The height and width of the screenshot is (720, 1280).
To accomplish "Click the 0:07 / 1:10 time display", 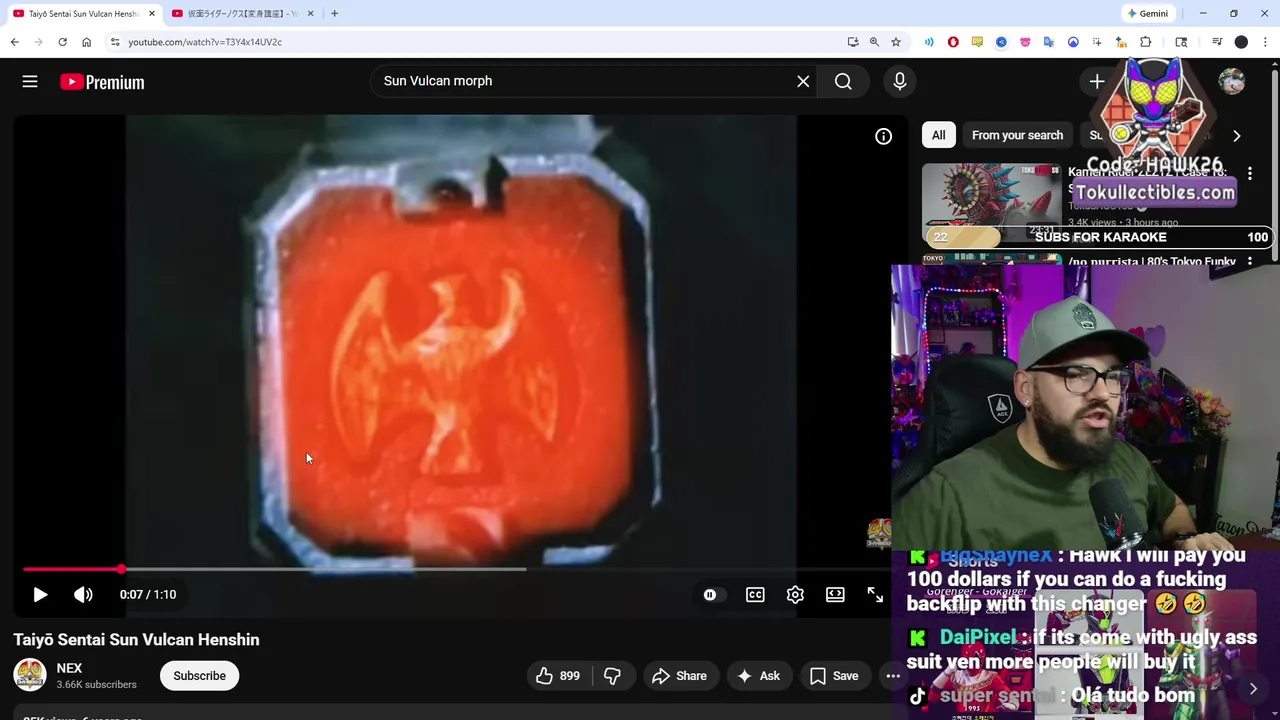I will 148,594.
